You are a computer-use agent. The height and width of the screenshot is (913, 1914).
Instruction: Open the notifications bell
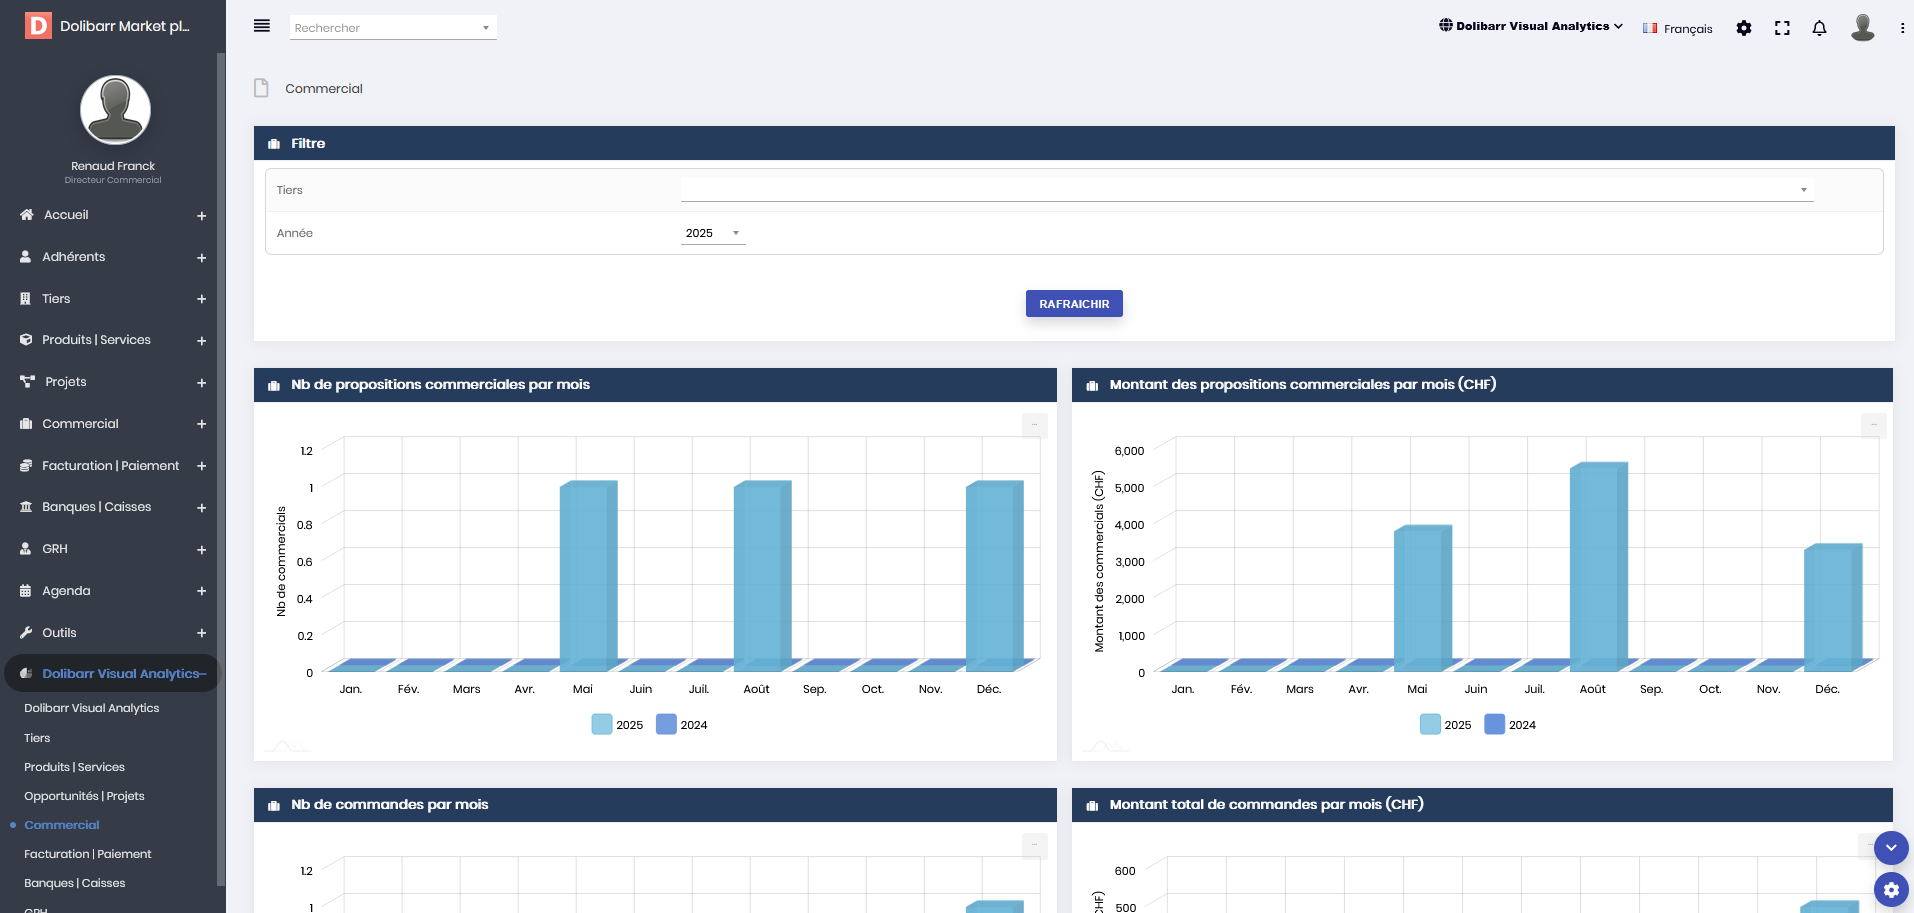coord(1819,28)
